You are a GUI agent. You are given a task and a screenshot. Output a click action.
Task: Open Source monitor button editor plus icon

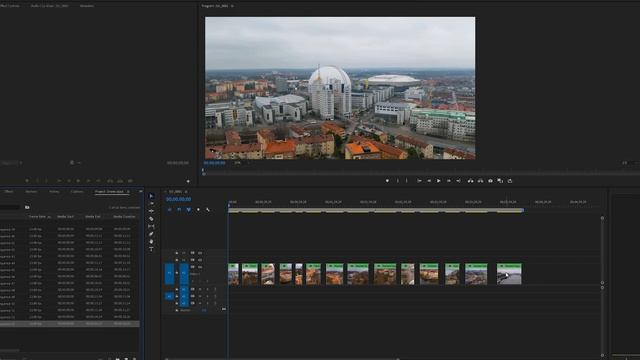coord(188,181)
